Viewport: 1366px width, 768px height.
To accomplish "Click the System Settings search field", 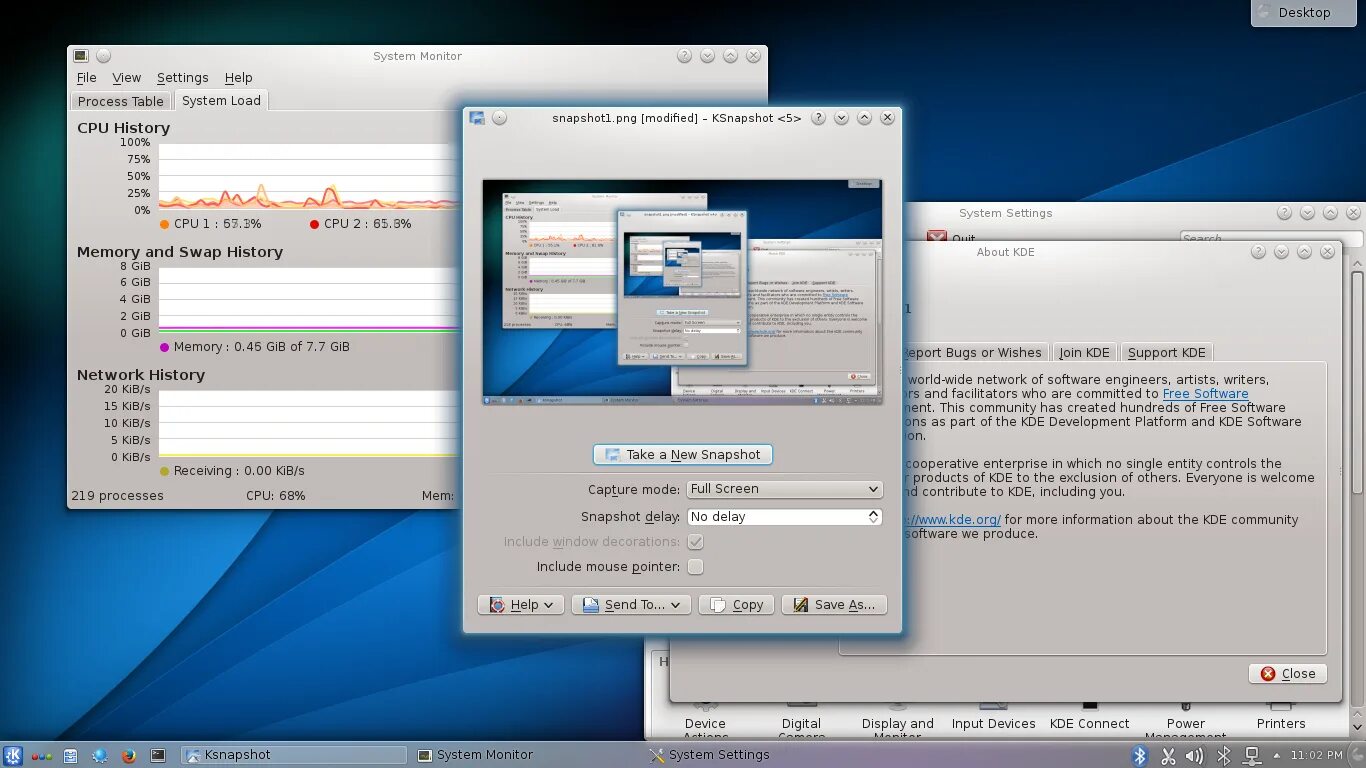I will pyautogui.click(x=1270, y=238).
